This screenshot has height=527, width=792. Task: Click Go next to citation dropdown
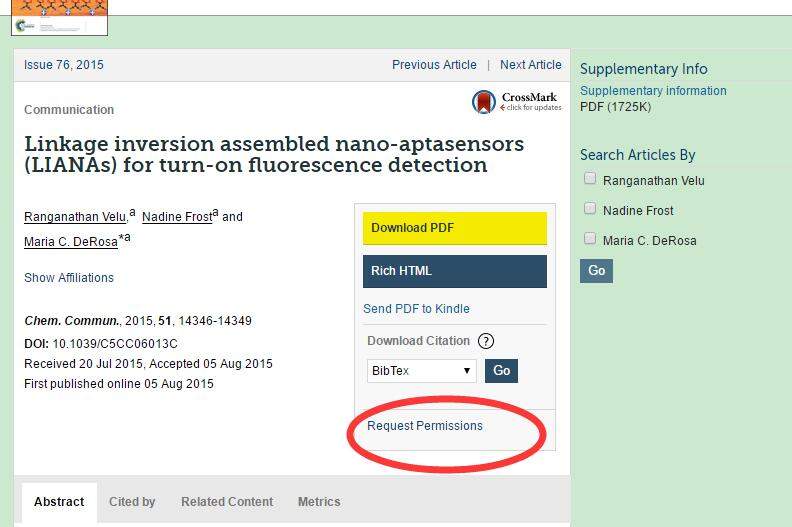click(x=501, y=371)
